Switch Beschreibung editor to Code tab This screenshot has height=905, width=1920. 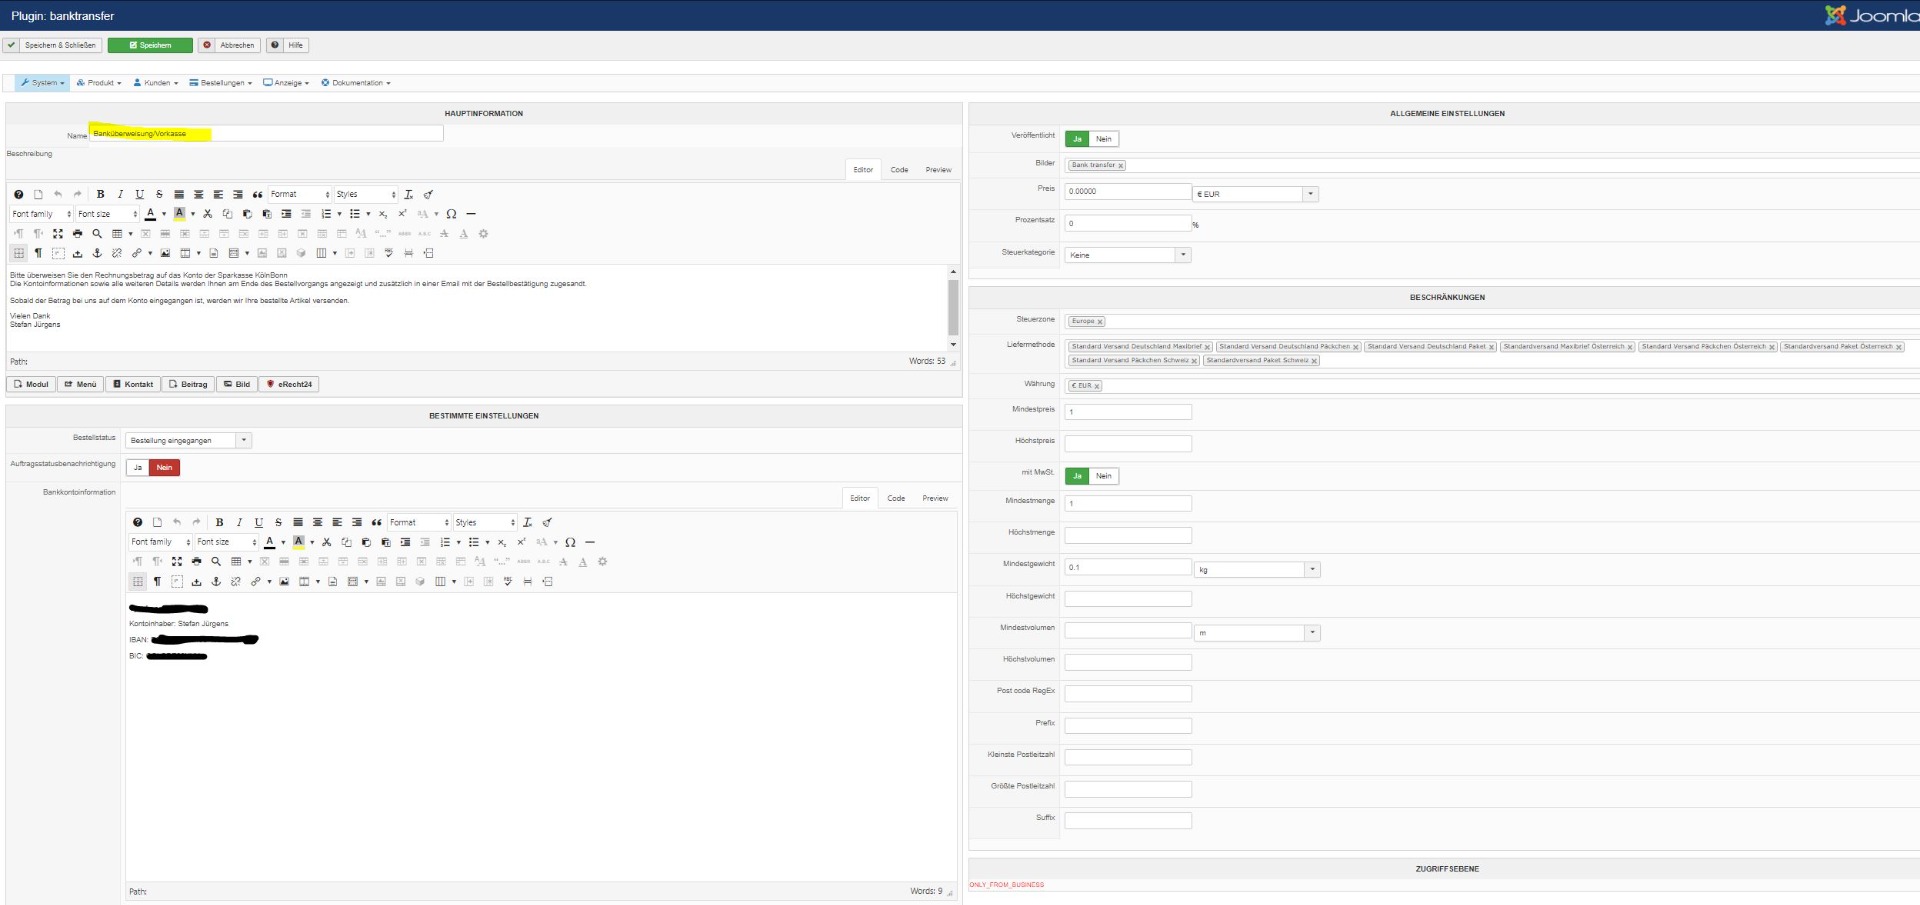[x=900, y=170]
